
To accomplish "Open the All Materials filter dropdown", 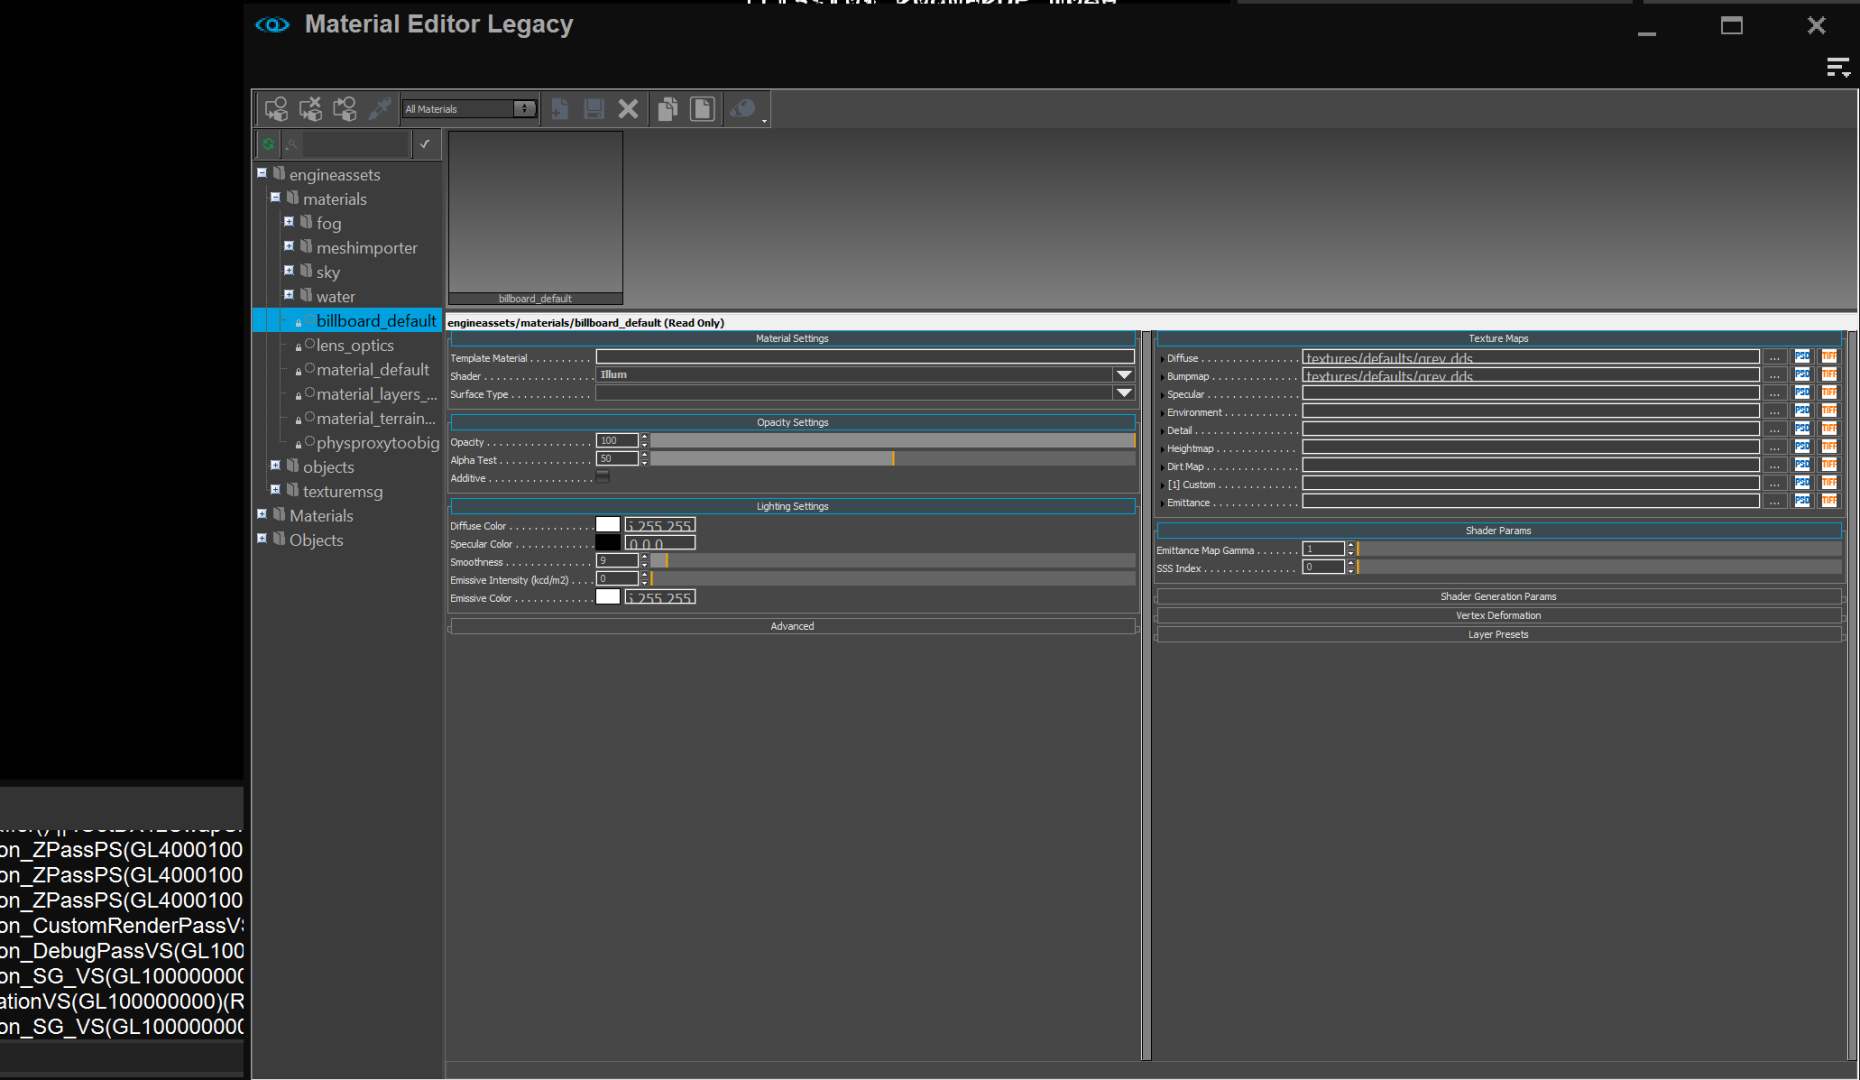I will coord(469,109).
